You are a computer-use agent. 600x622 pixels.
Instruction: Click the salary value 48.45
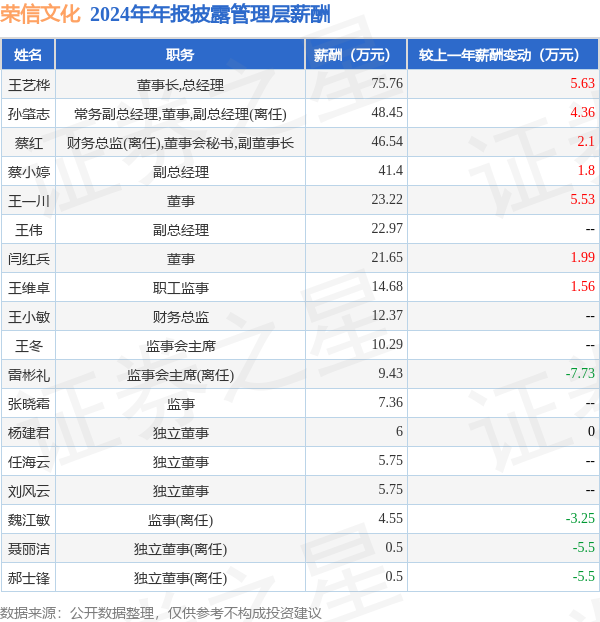tap(387, 112)
